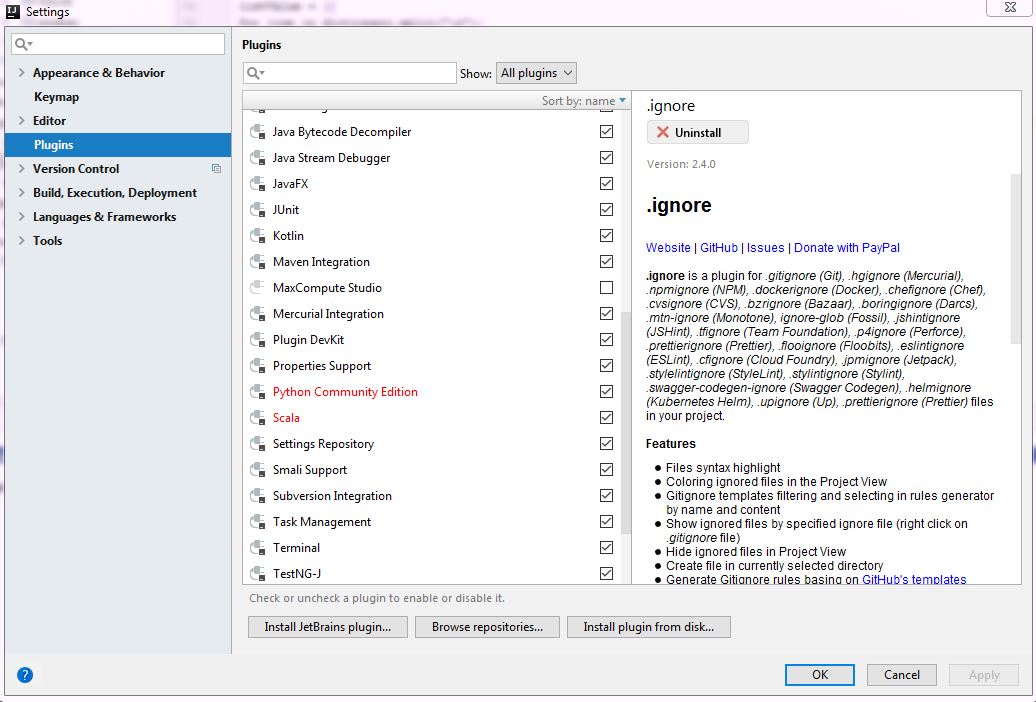1036x702 pixels.
Task: Open the GitHub's templates link
Action: coord(914,579)
